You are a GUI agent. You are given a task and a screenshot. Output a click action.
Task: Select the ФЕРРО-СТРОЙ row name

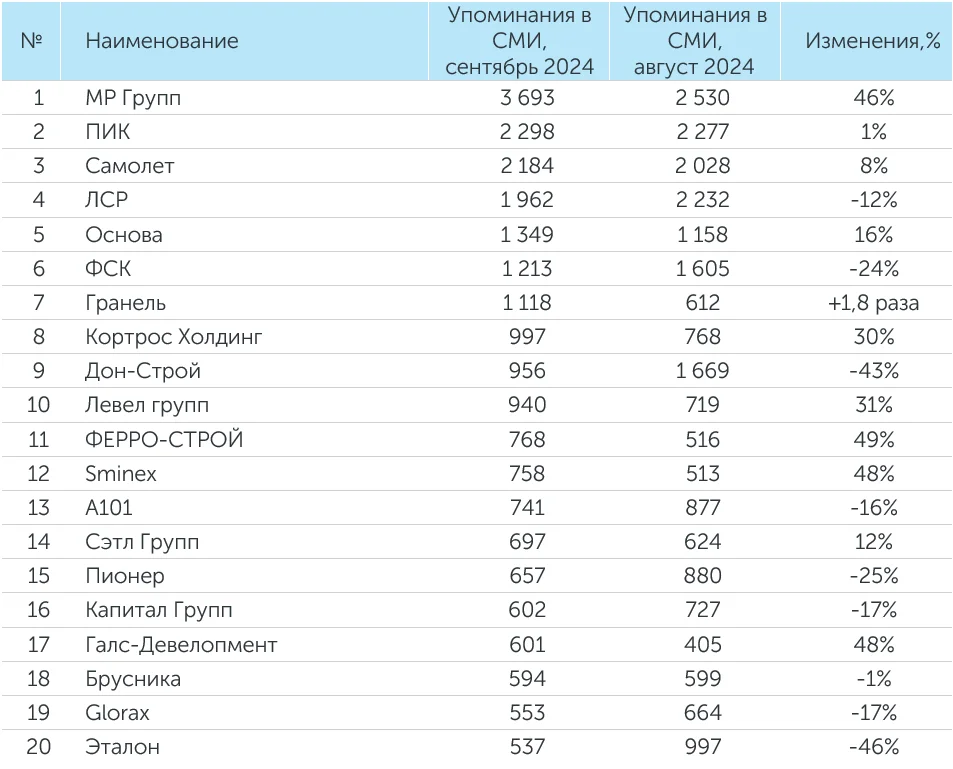[165, 440]
